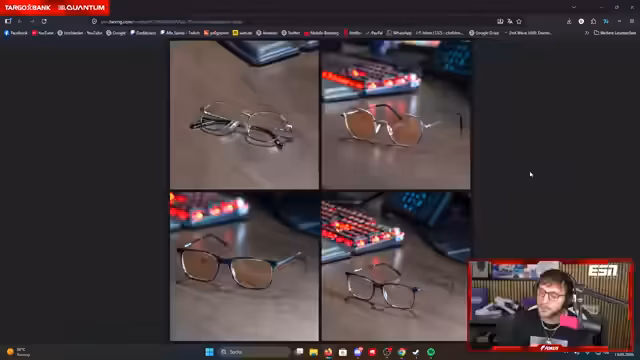Launch Spotify from the taskbar
Screen dimensions: 640x360
point(431,352)
